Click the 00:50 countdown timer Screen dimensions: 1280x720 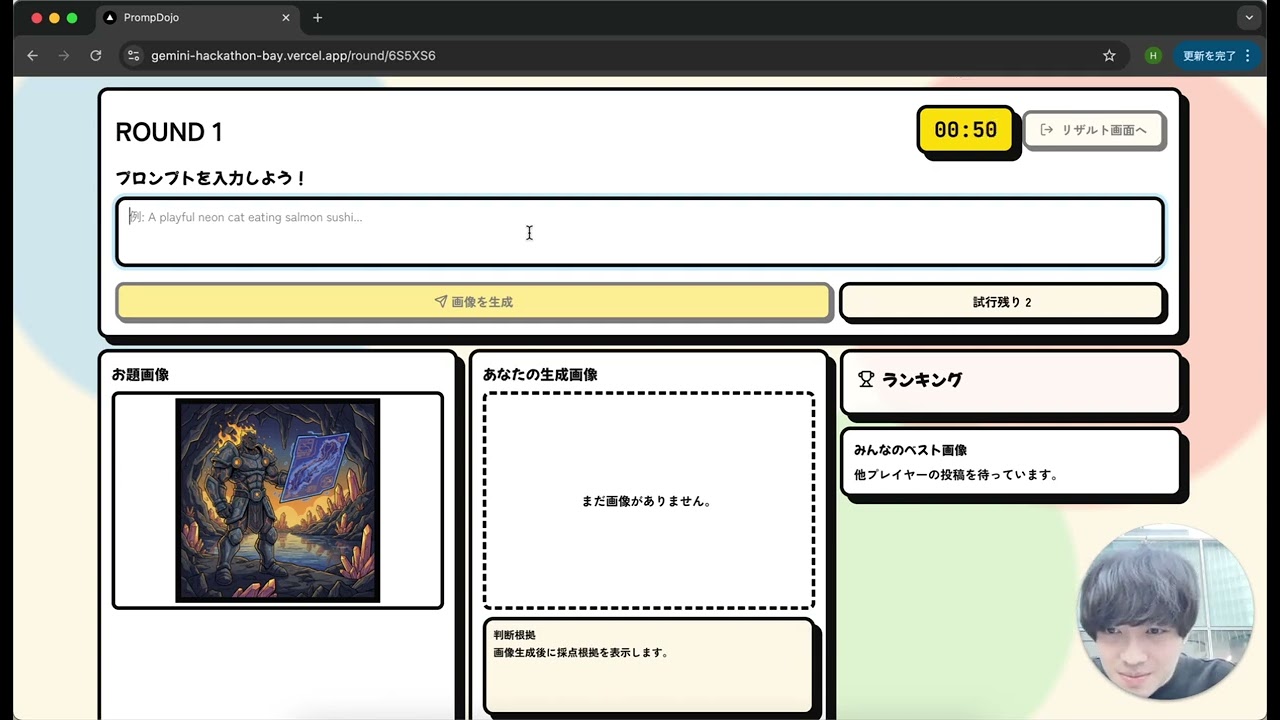pyautogui.click(x=965, y=130)
